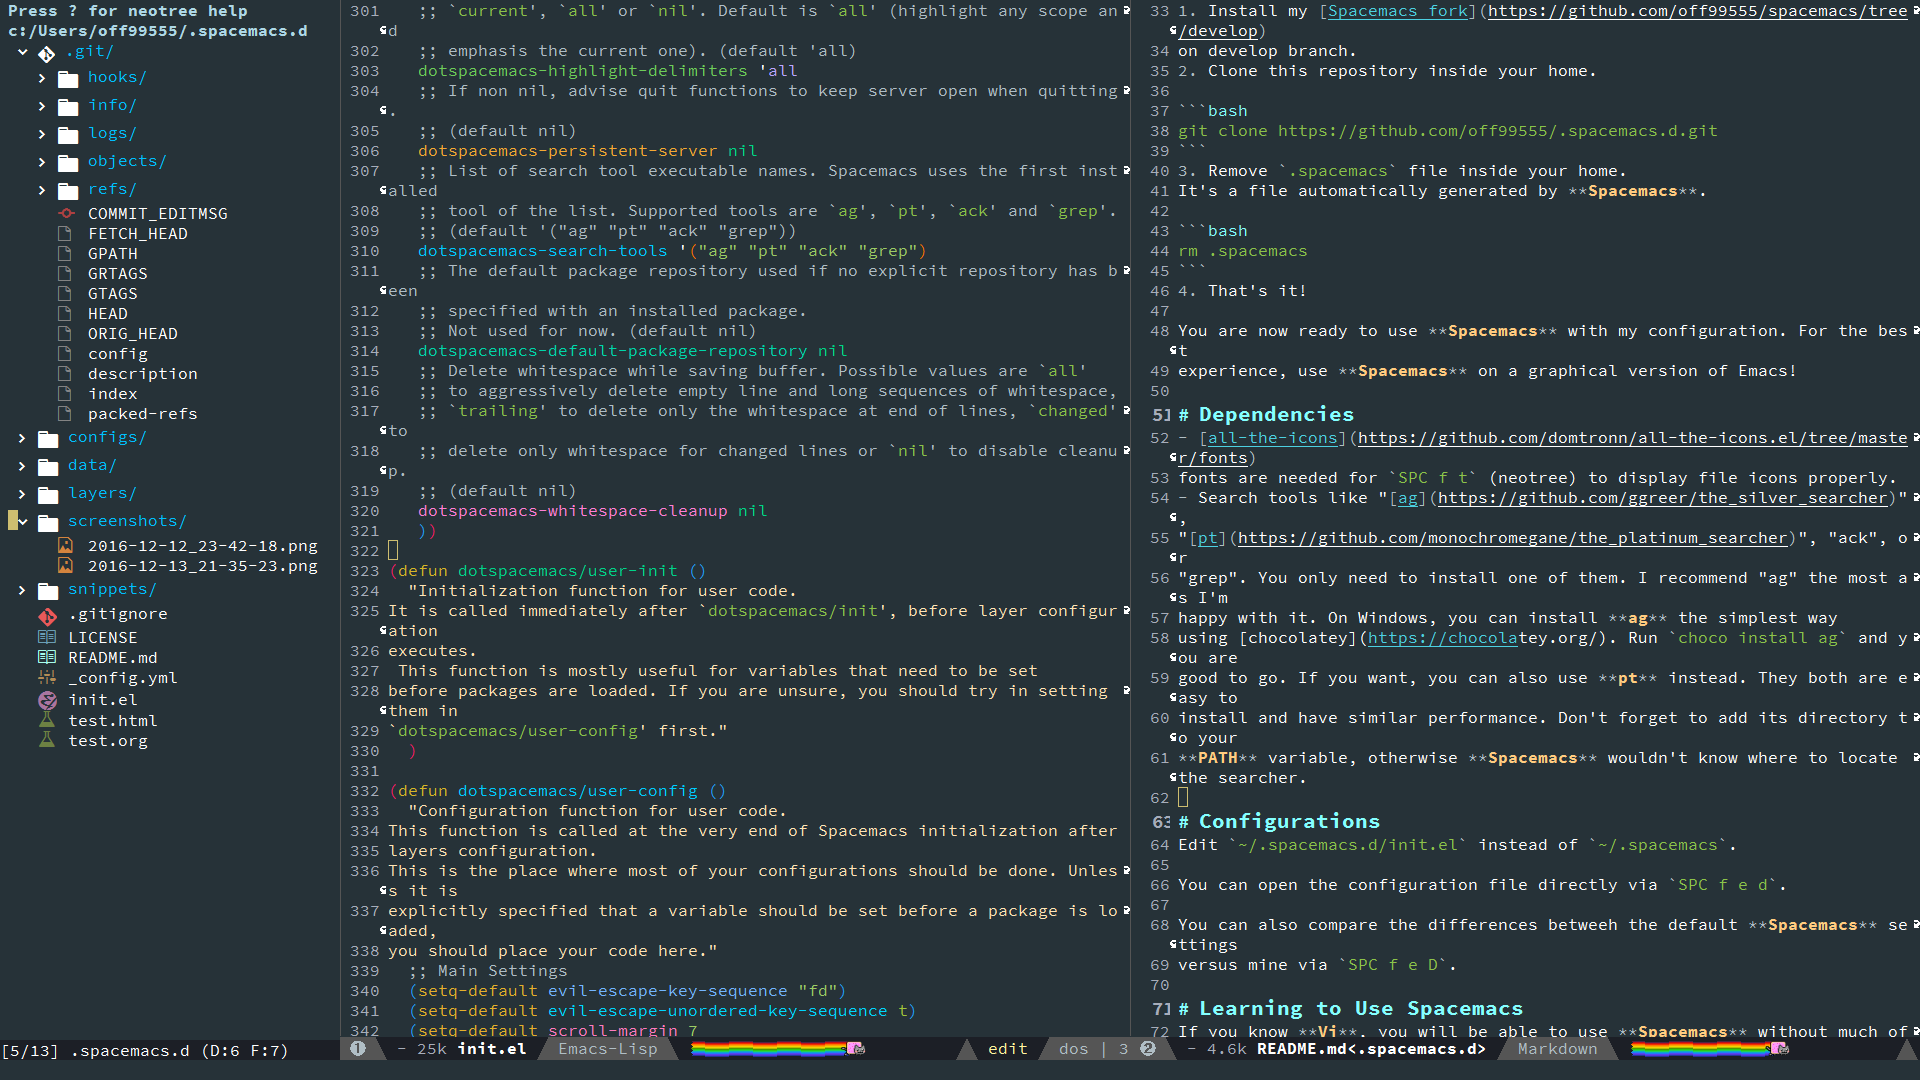This screenshot has width=1920, height=1080.
Task: Expand the snippets/ folder chevron
Action: click(x=22, y=590)
